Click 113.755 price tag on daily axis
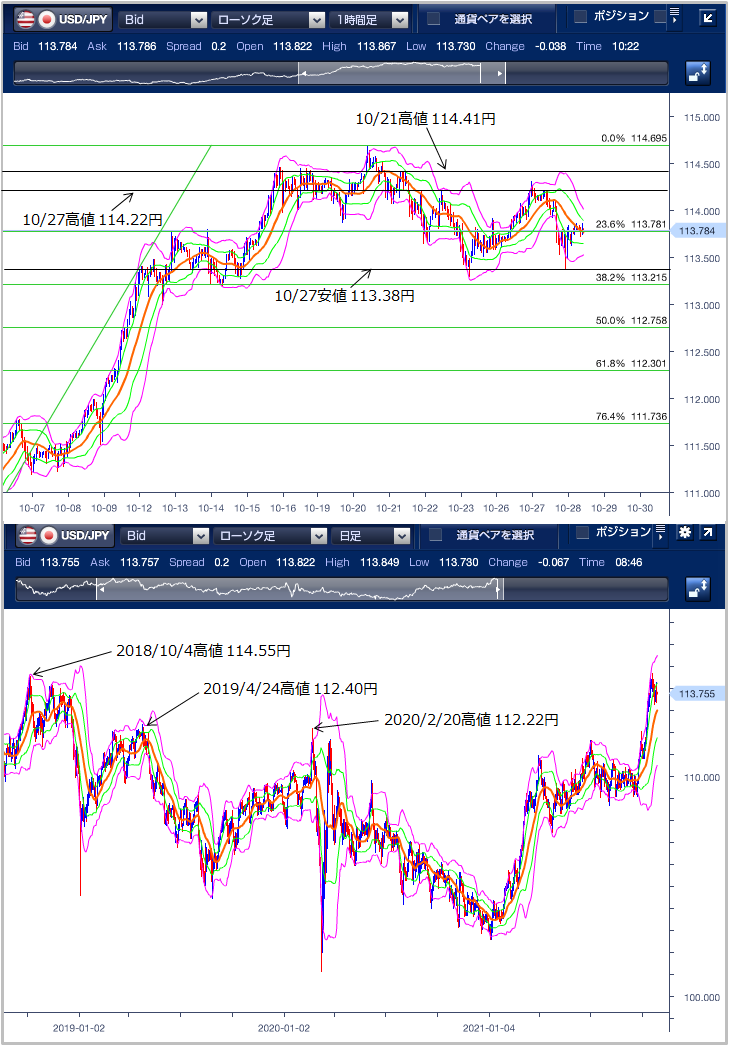 696,694
